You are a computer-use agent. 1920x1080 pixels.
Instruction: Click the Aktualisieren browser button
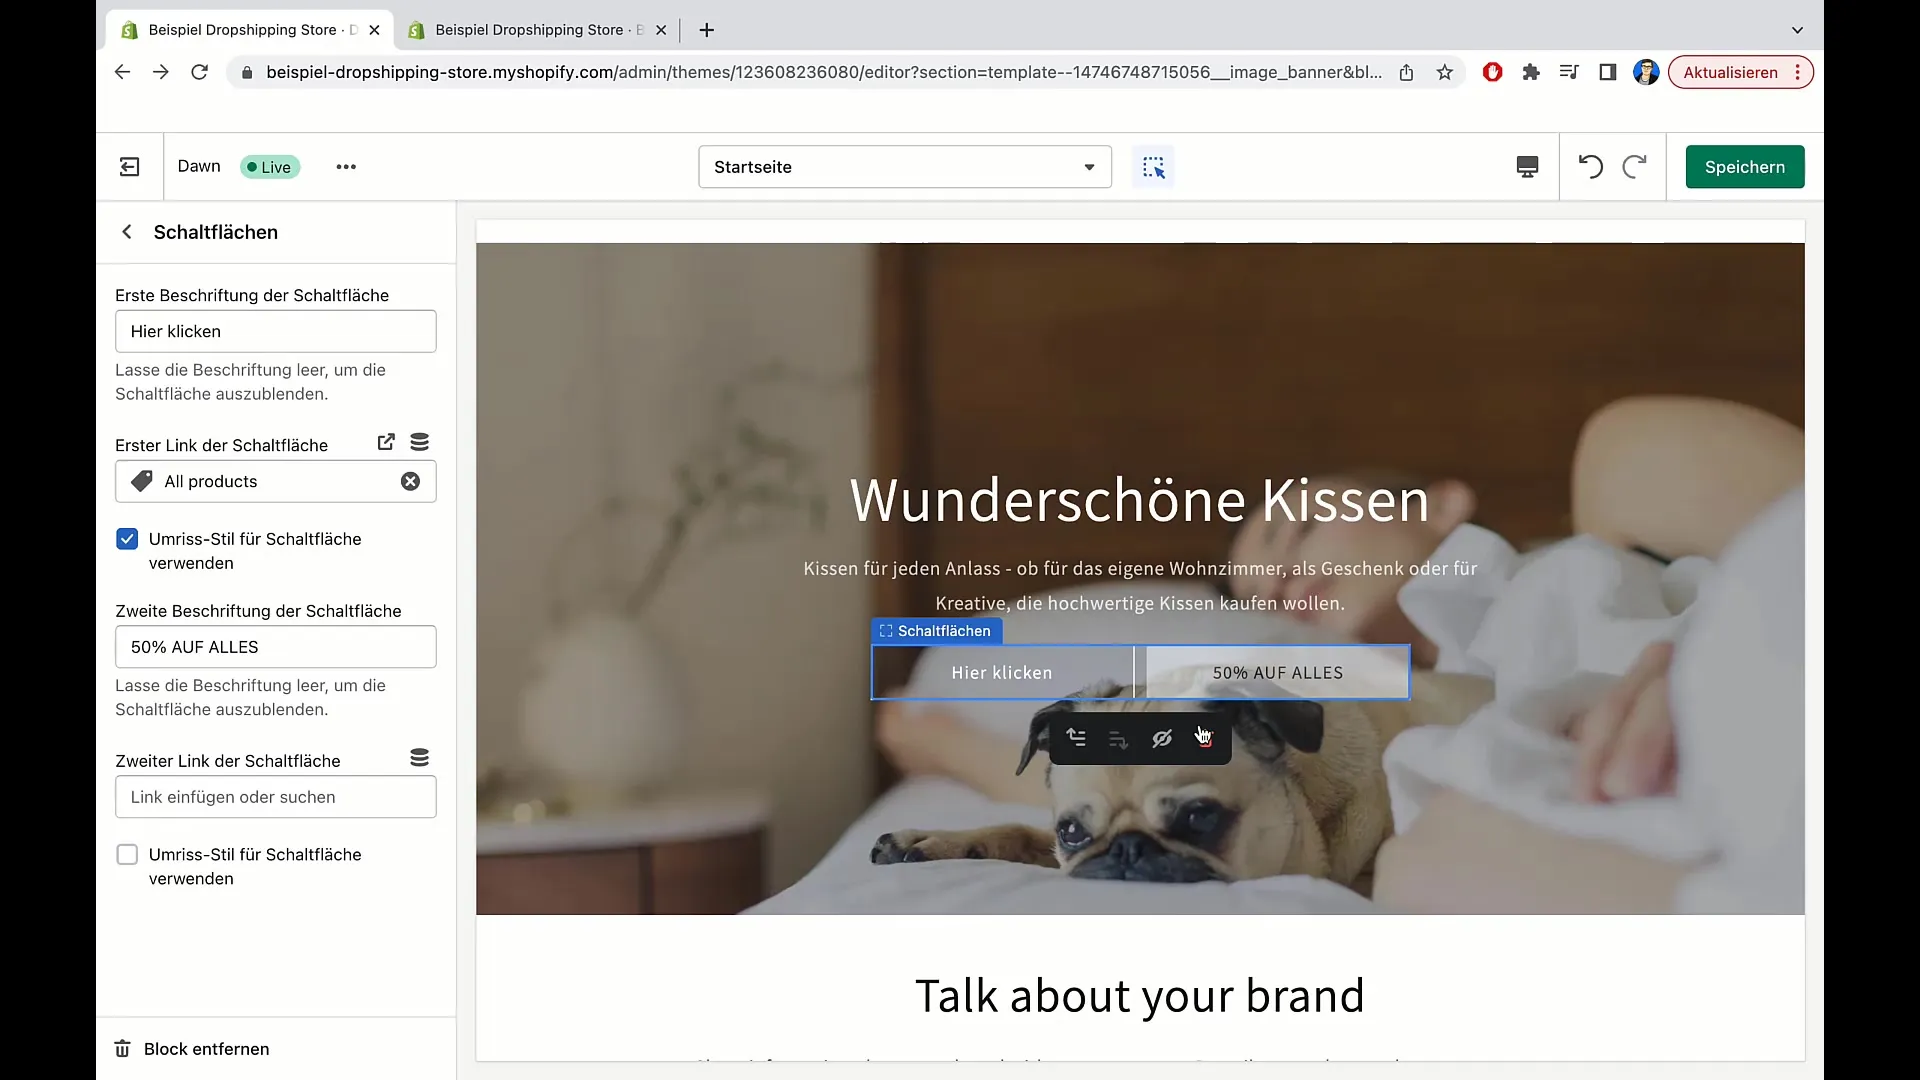[x=1731, y=73]
